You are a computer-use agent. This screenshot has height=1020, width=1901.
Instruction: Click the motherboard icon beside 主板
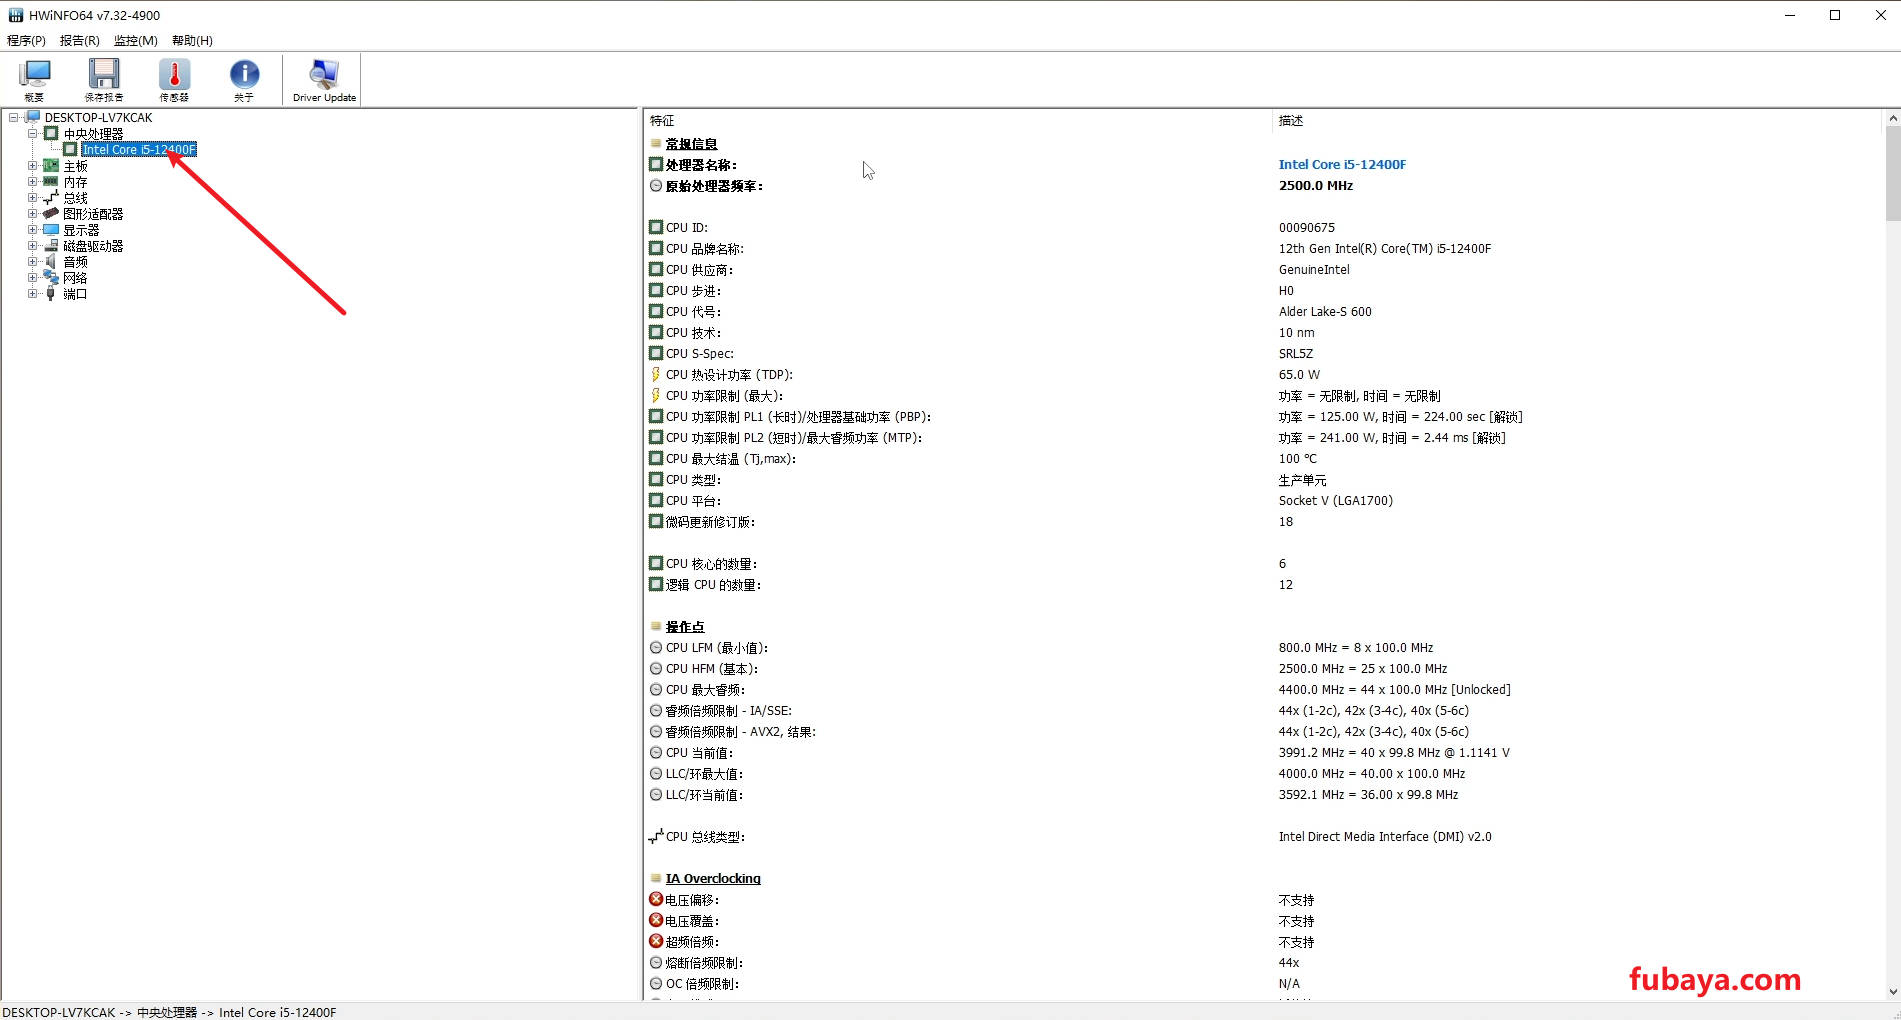click(x=51, y=166)
